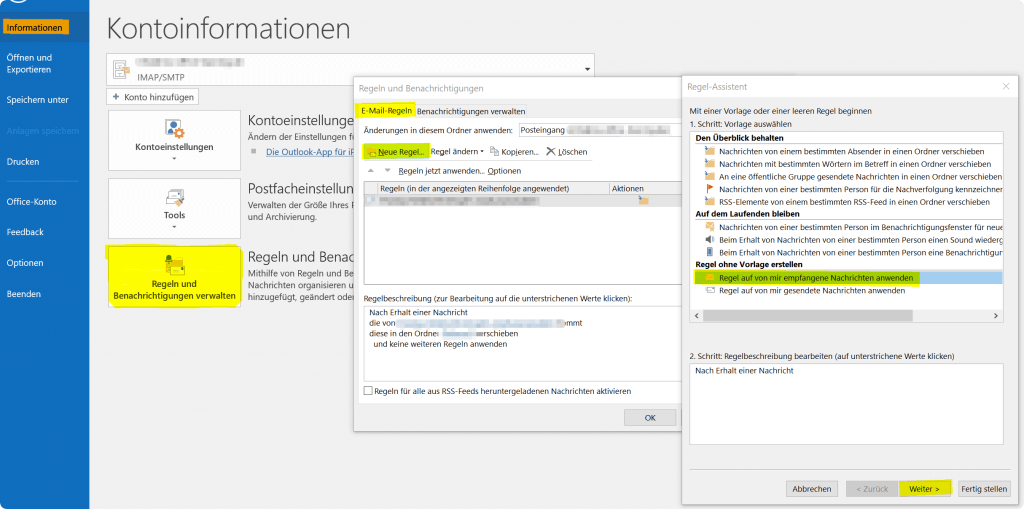Viewport: 1024px width, 509px height.
Task: Click the Kontoeinstellungen account settings icon
Action: coord(174,127)
